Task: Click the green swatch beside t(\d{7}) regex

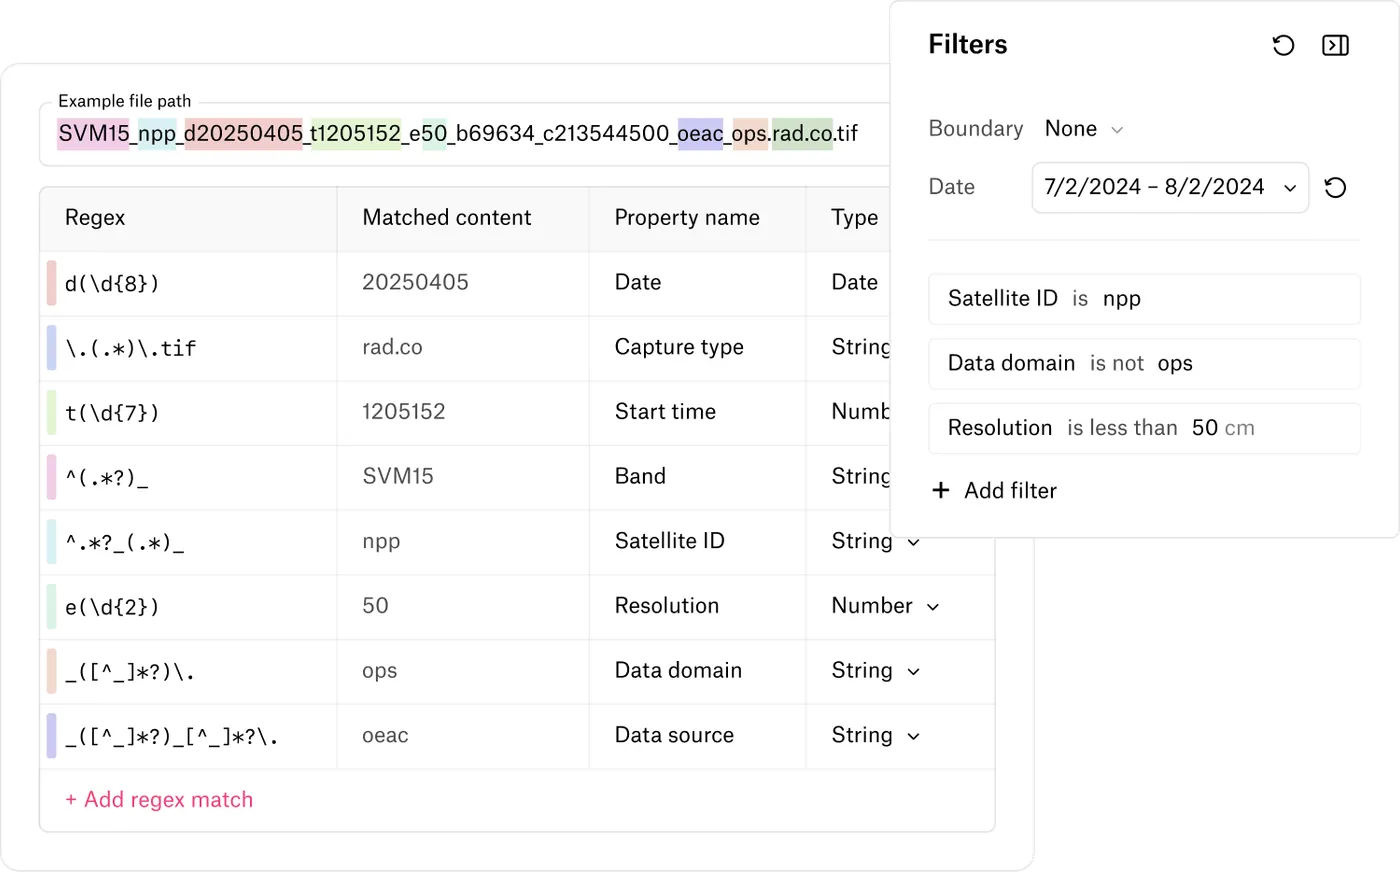Action: (51, 412)
